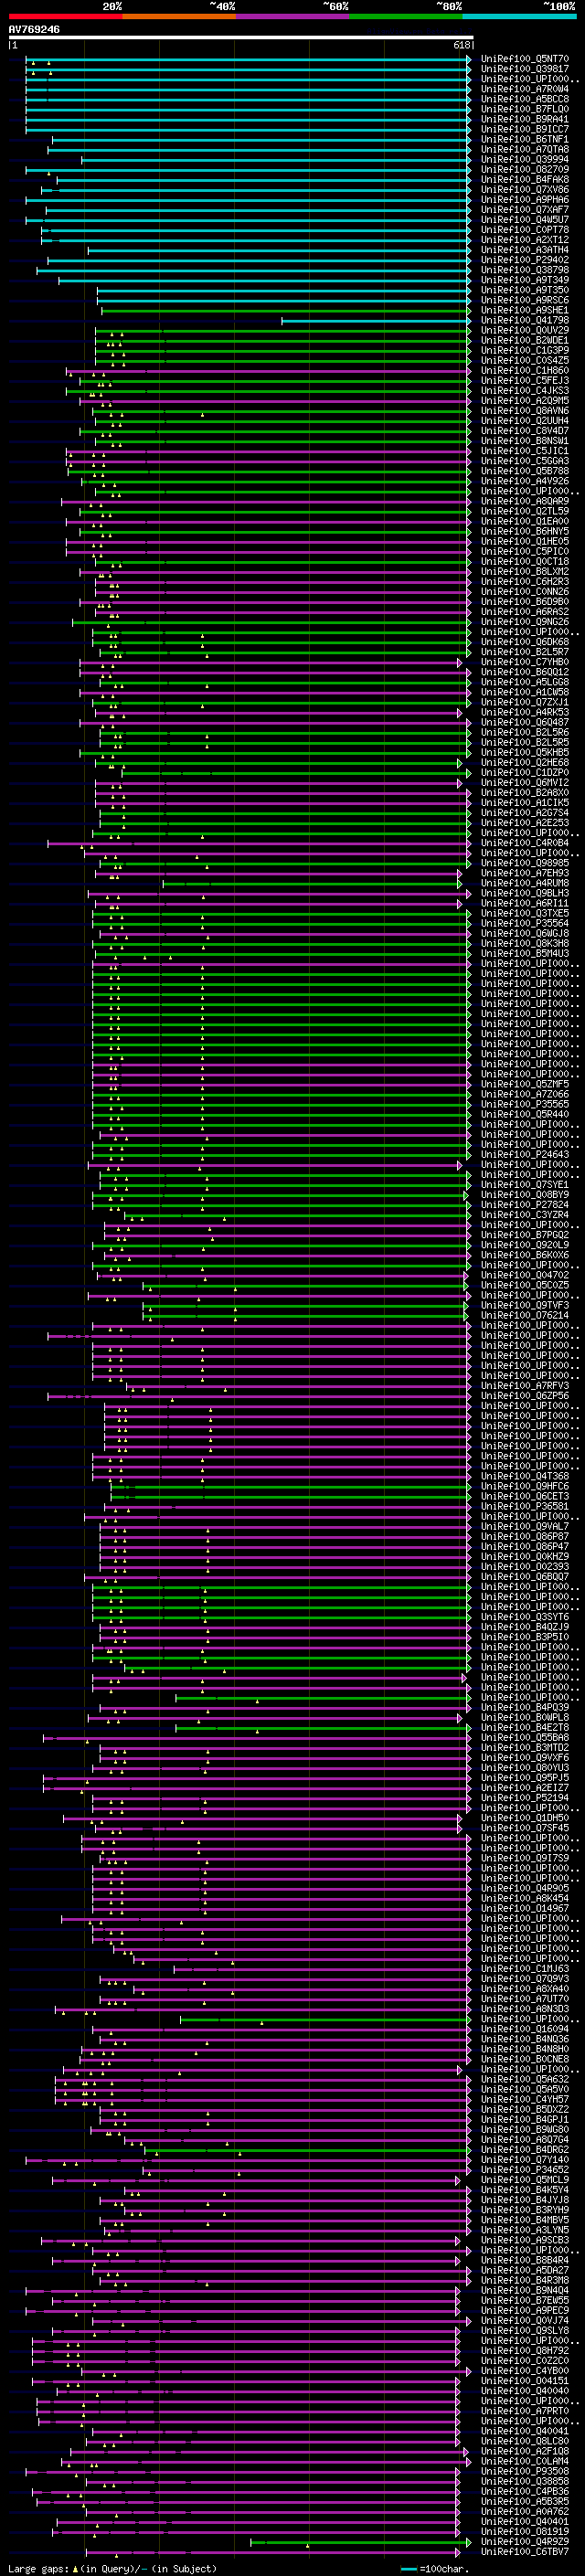585x2576 pixels.
Task: Select hit UniRef100_B6HNY5
Action: (525, 532)
